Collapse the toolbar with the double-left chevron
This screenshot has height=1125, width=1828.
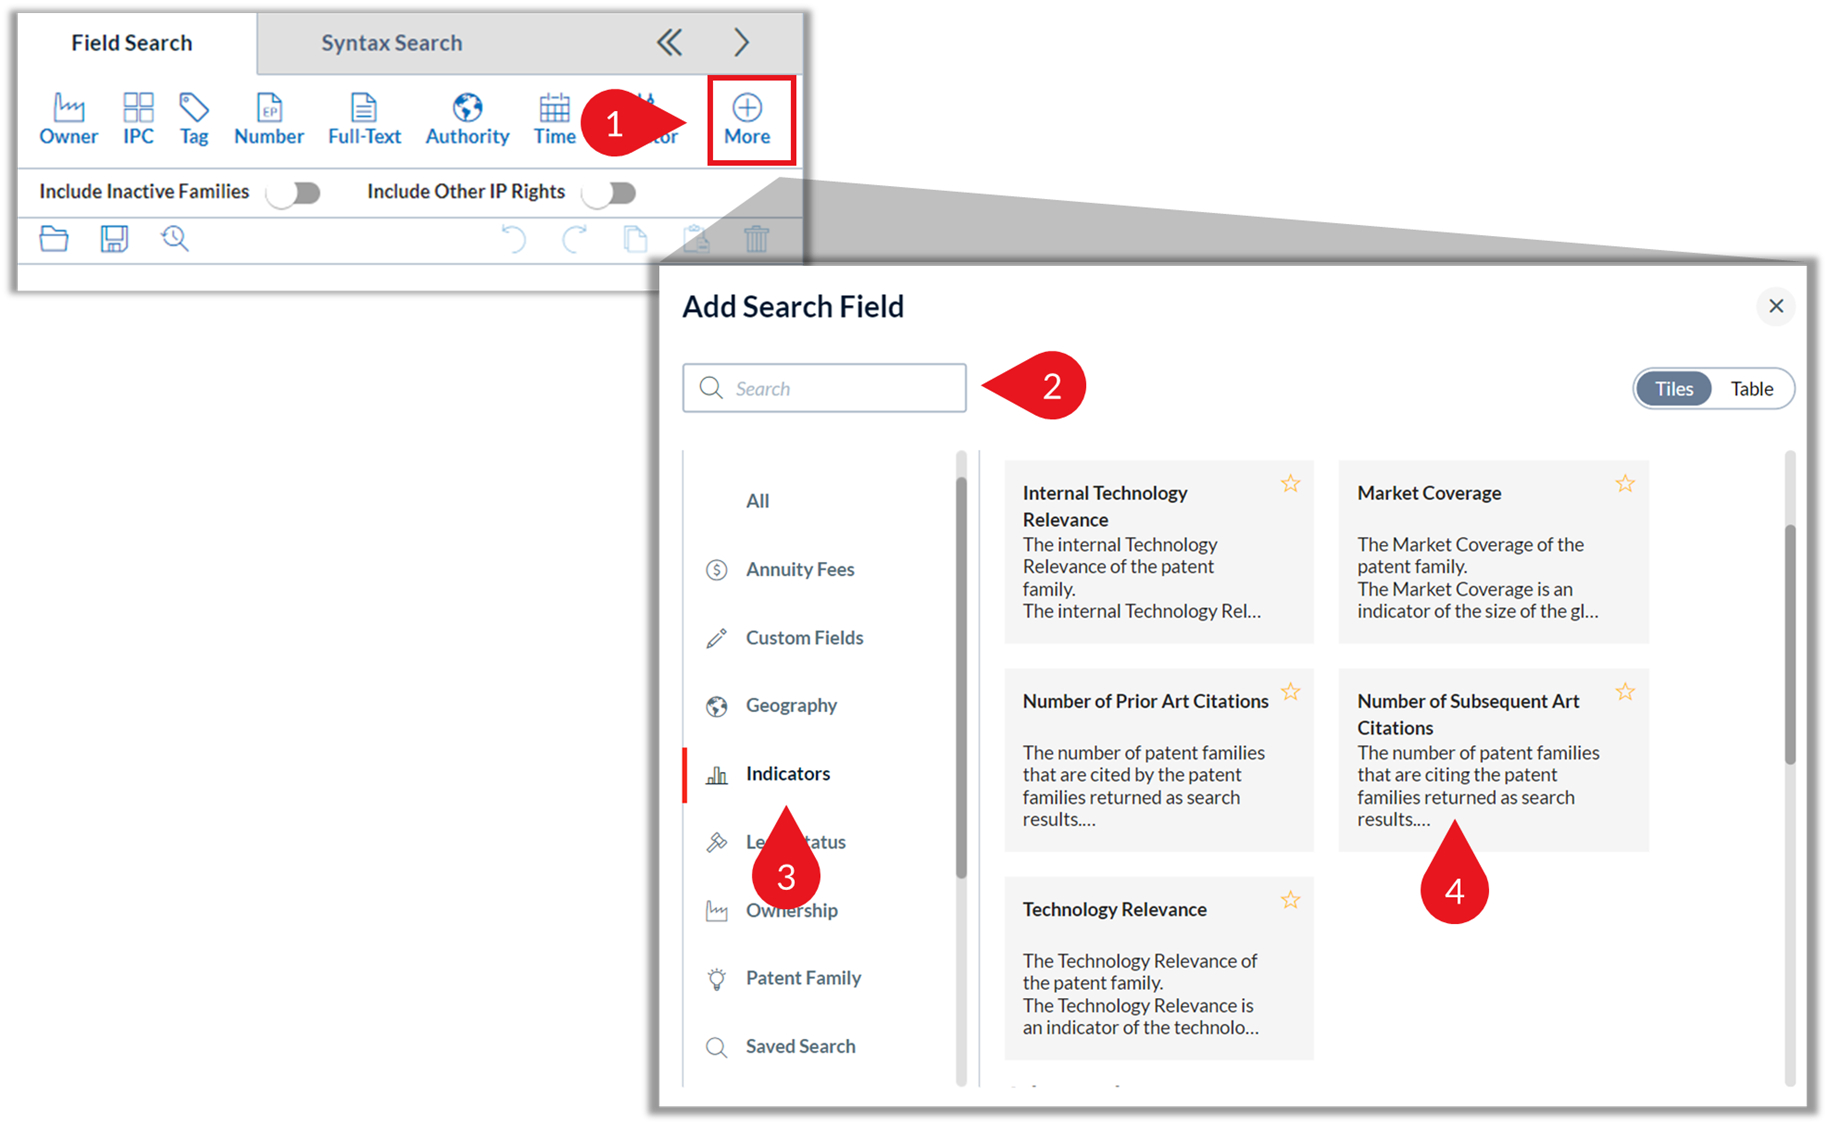(x=669, y=43)
